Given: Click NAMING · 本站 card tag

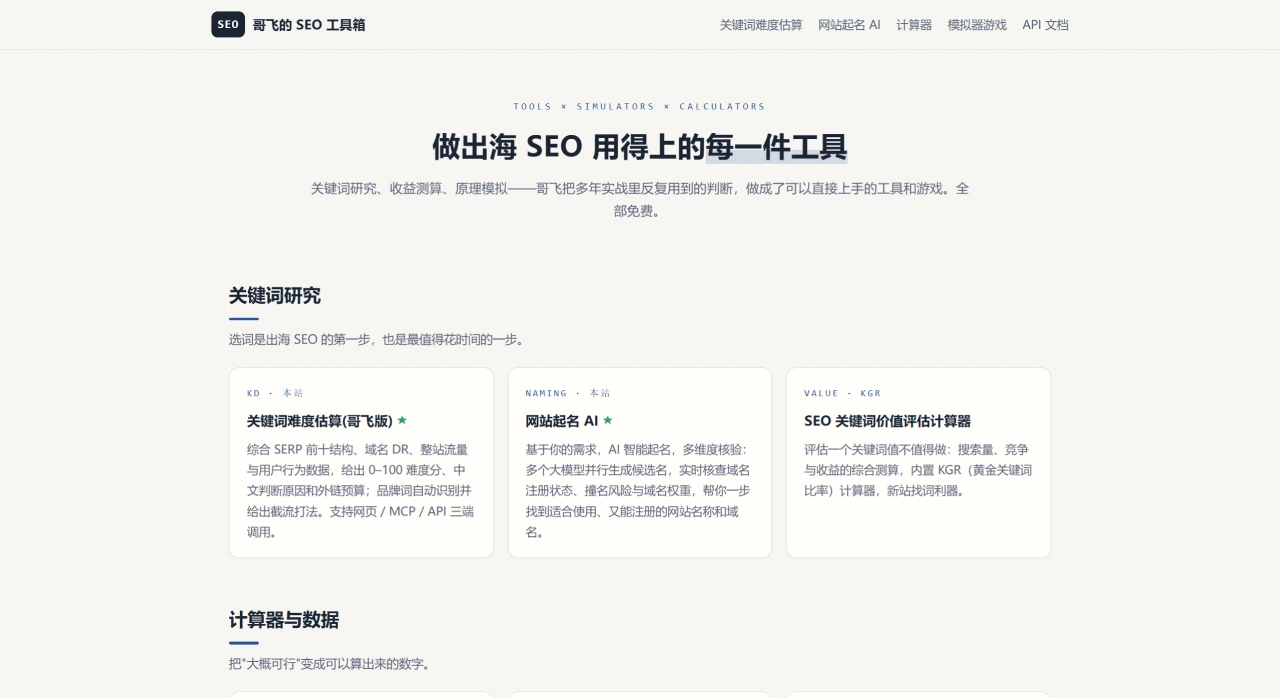Looking at the screenshot, I should (x=568, y=393).
